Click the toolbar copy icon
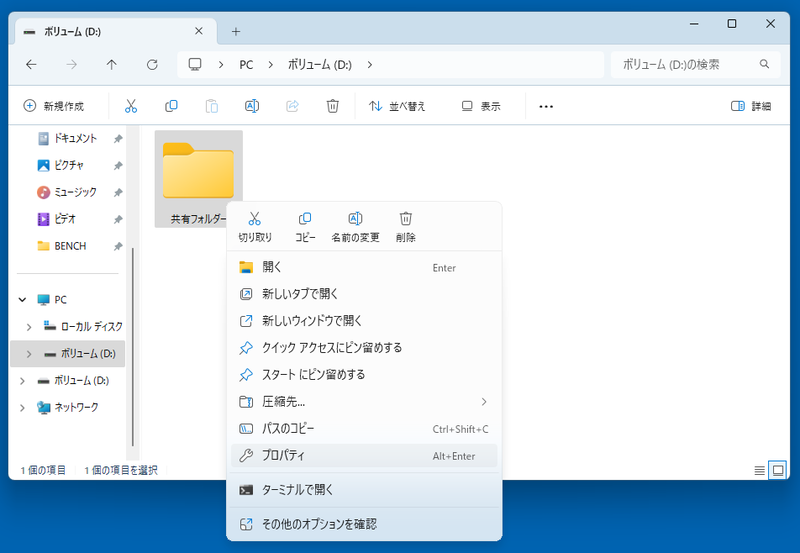 pyautogui.click(x=171, y=106)
